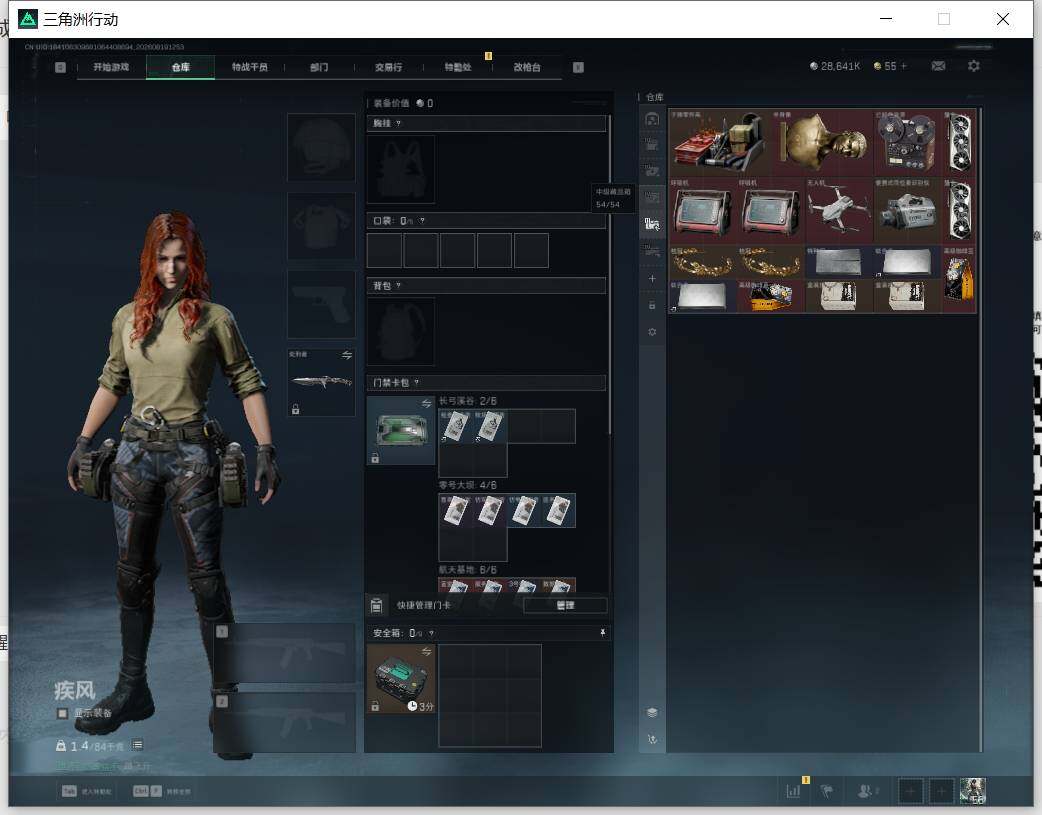Open the friends icon in bottom bar
This screenshot has width=1042, height=815.
click(x=866, y=791)
